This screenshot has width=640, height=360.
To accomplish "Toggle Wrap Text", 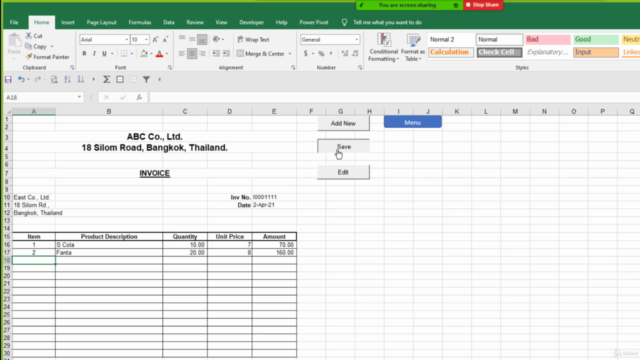I will (x=253, y=40).
